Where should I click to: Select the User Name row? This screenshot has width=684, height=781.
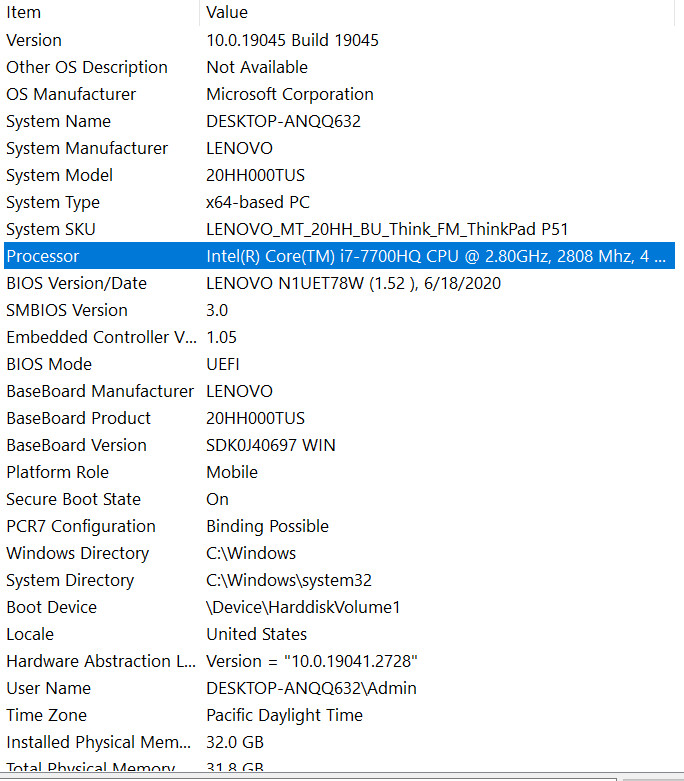(x=48, y=688)
